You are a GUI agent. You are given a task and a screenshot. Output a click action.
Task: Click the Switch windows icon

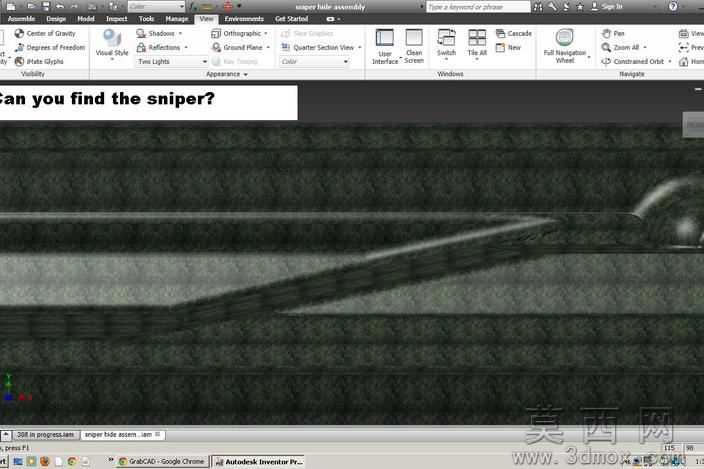(x=446, y=38)
